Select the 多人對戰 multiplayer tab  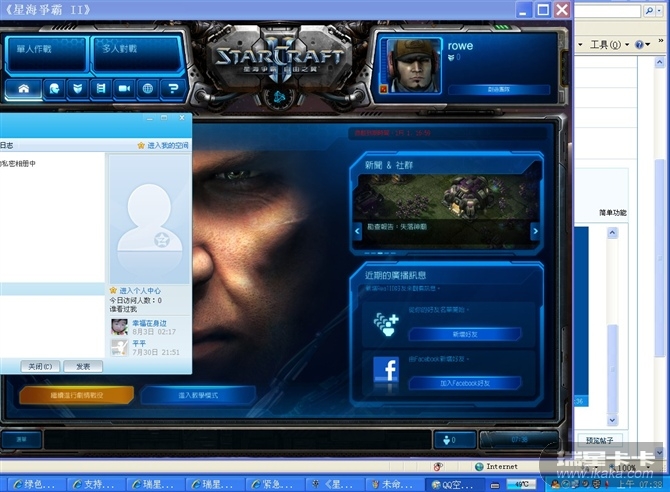pos(137,53)
